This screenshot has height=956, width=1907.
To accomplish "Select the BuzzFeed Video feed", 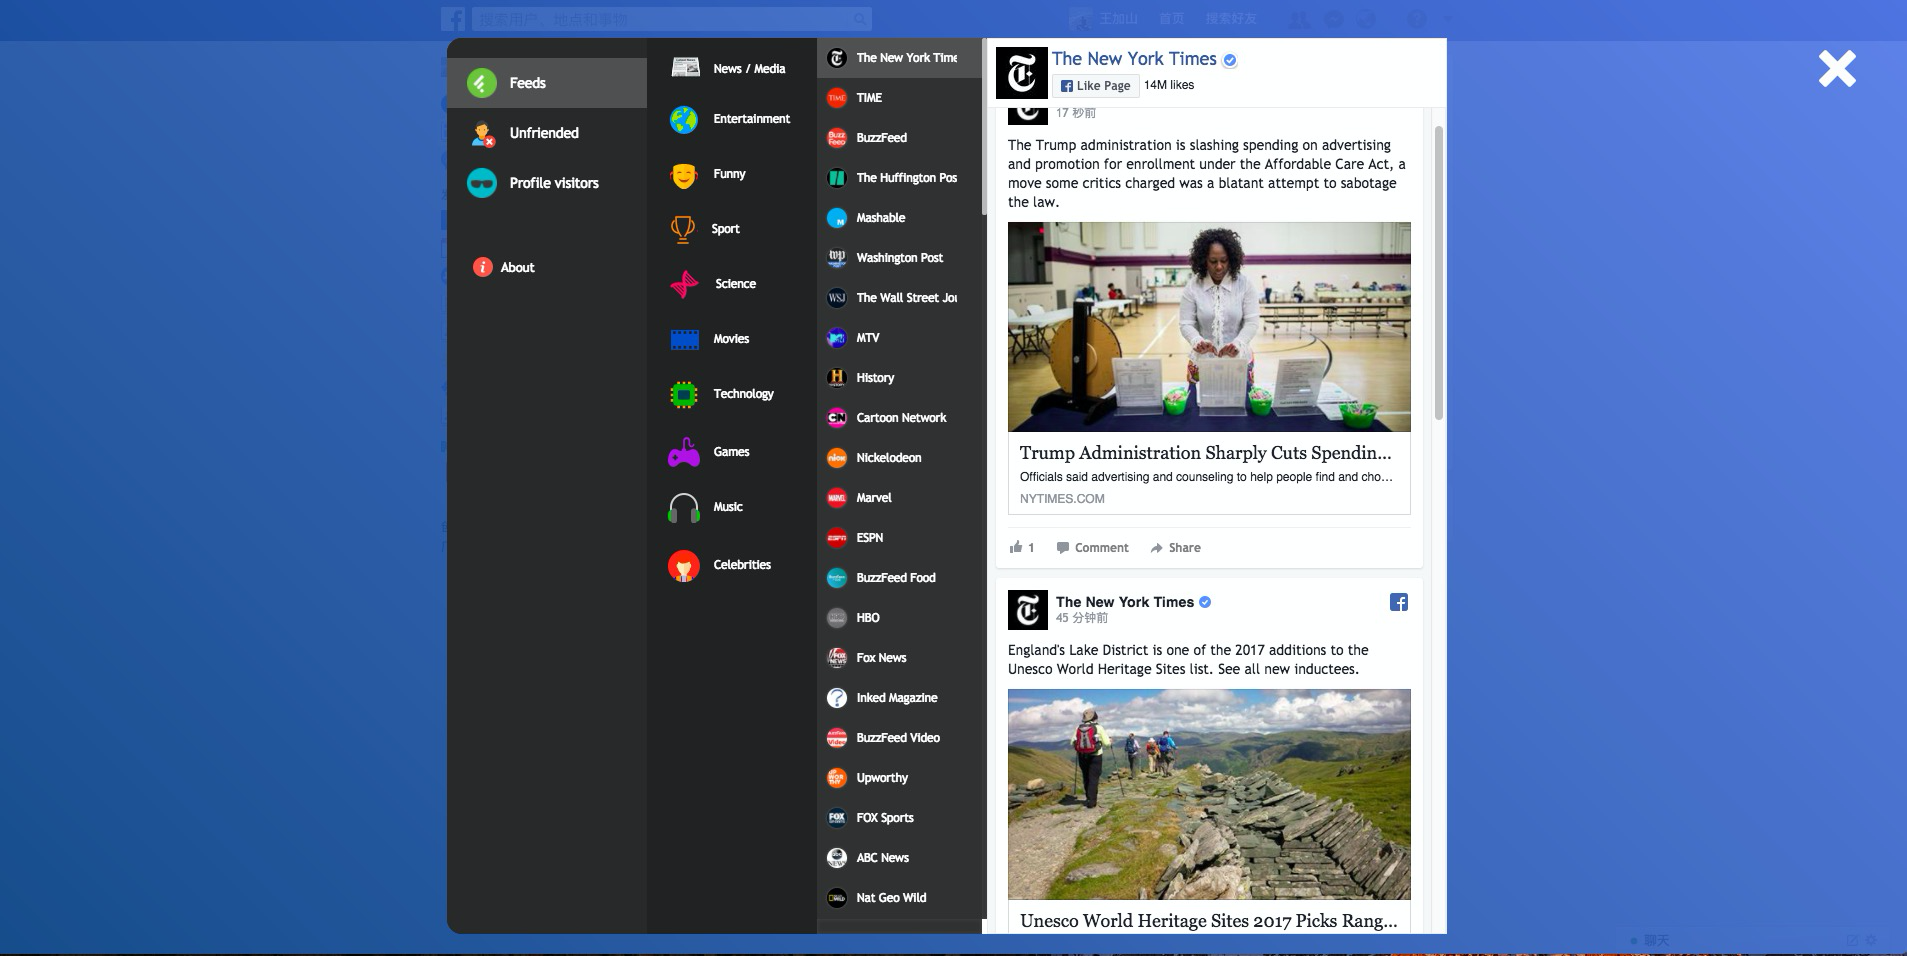I will 899,738.
